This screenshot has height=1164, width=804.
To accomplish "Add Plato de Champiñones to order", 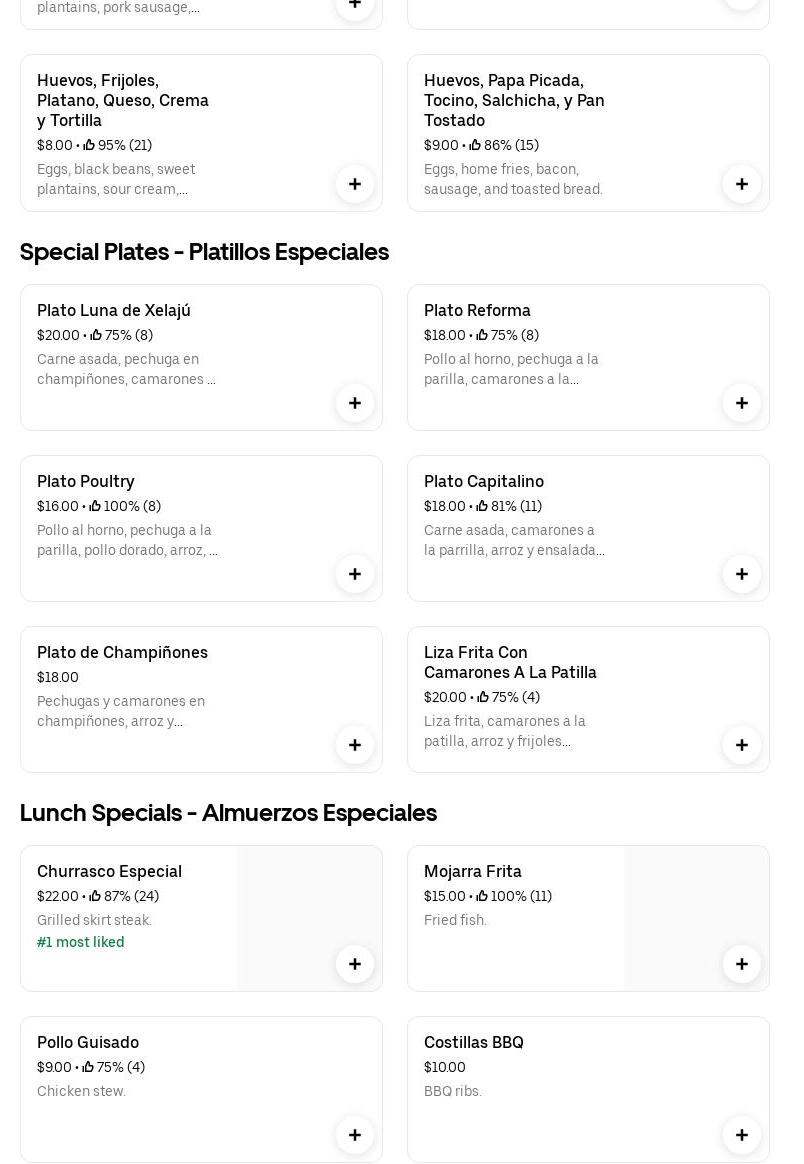I will (x=355, y=745).
